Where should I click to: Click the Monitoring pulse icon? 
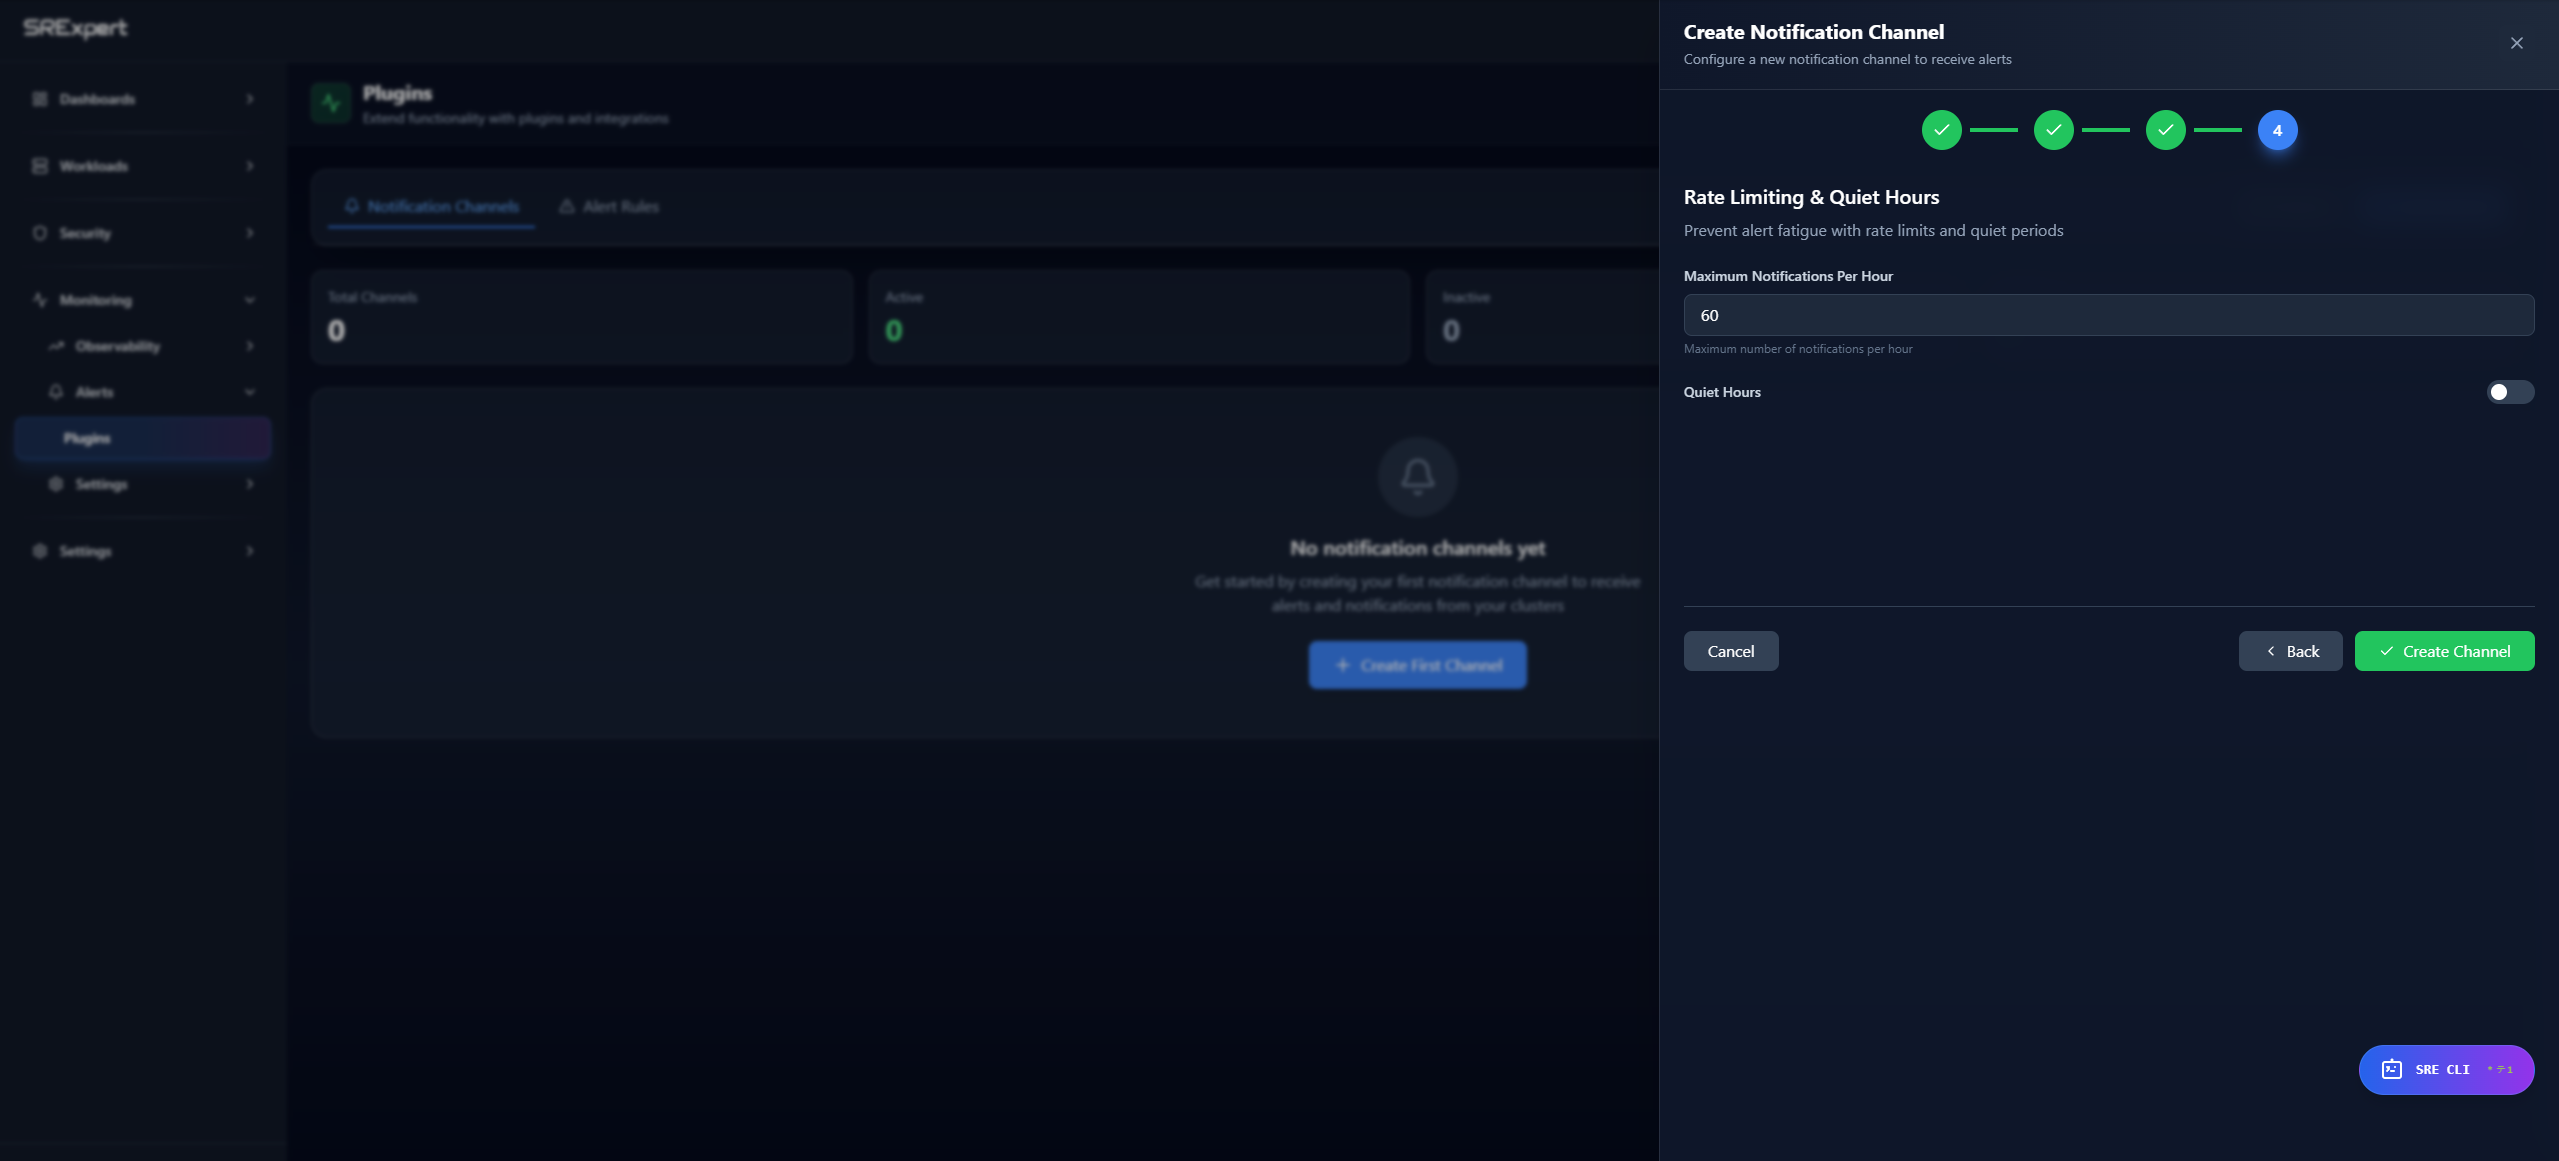(39, 300)
